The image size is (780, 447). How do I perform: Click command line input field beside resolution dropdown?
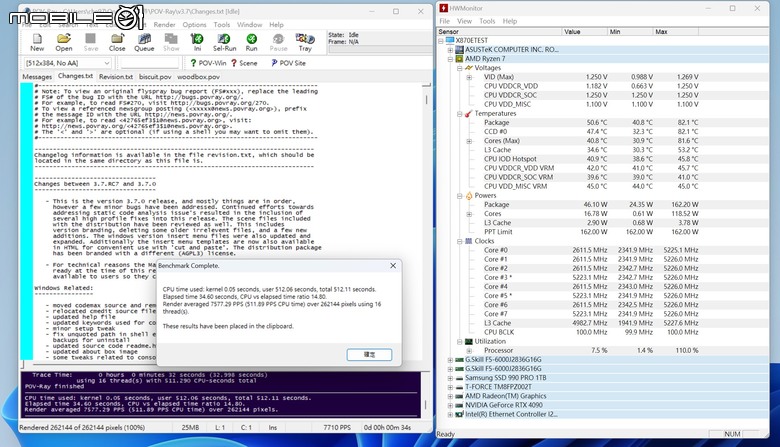149,63
